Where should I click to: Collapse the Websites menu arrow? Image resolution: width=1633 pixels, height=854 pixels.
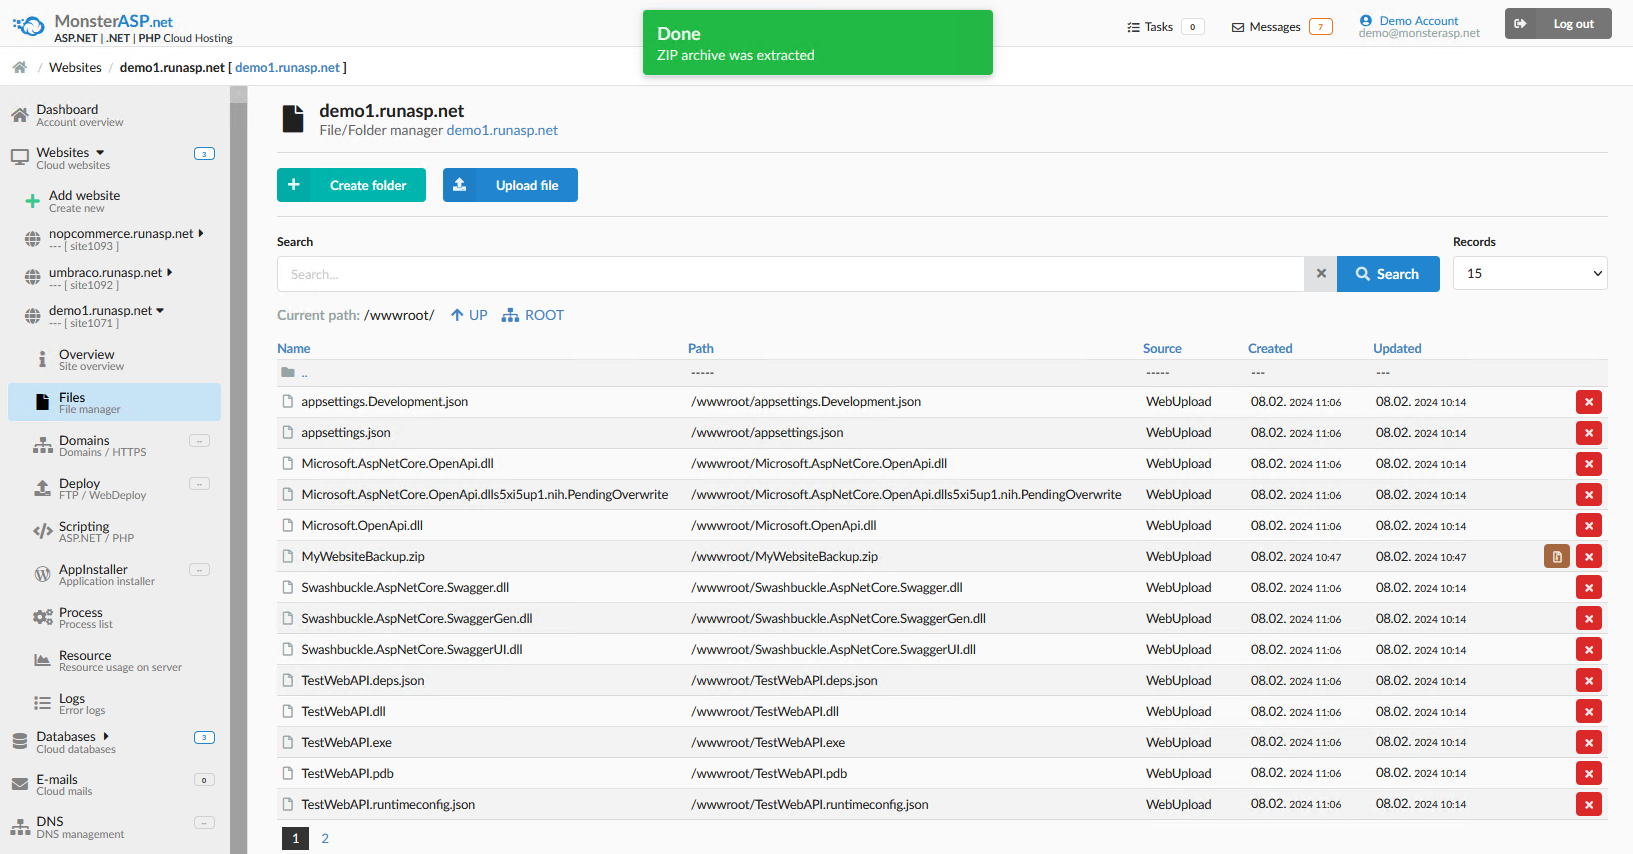[100, 153]
